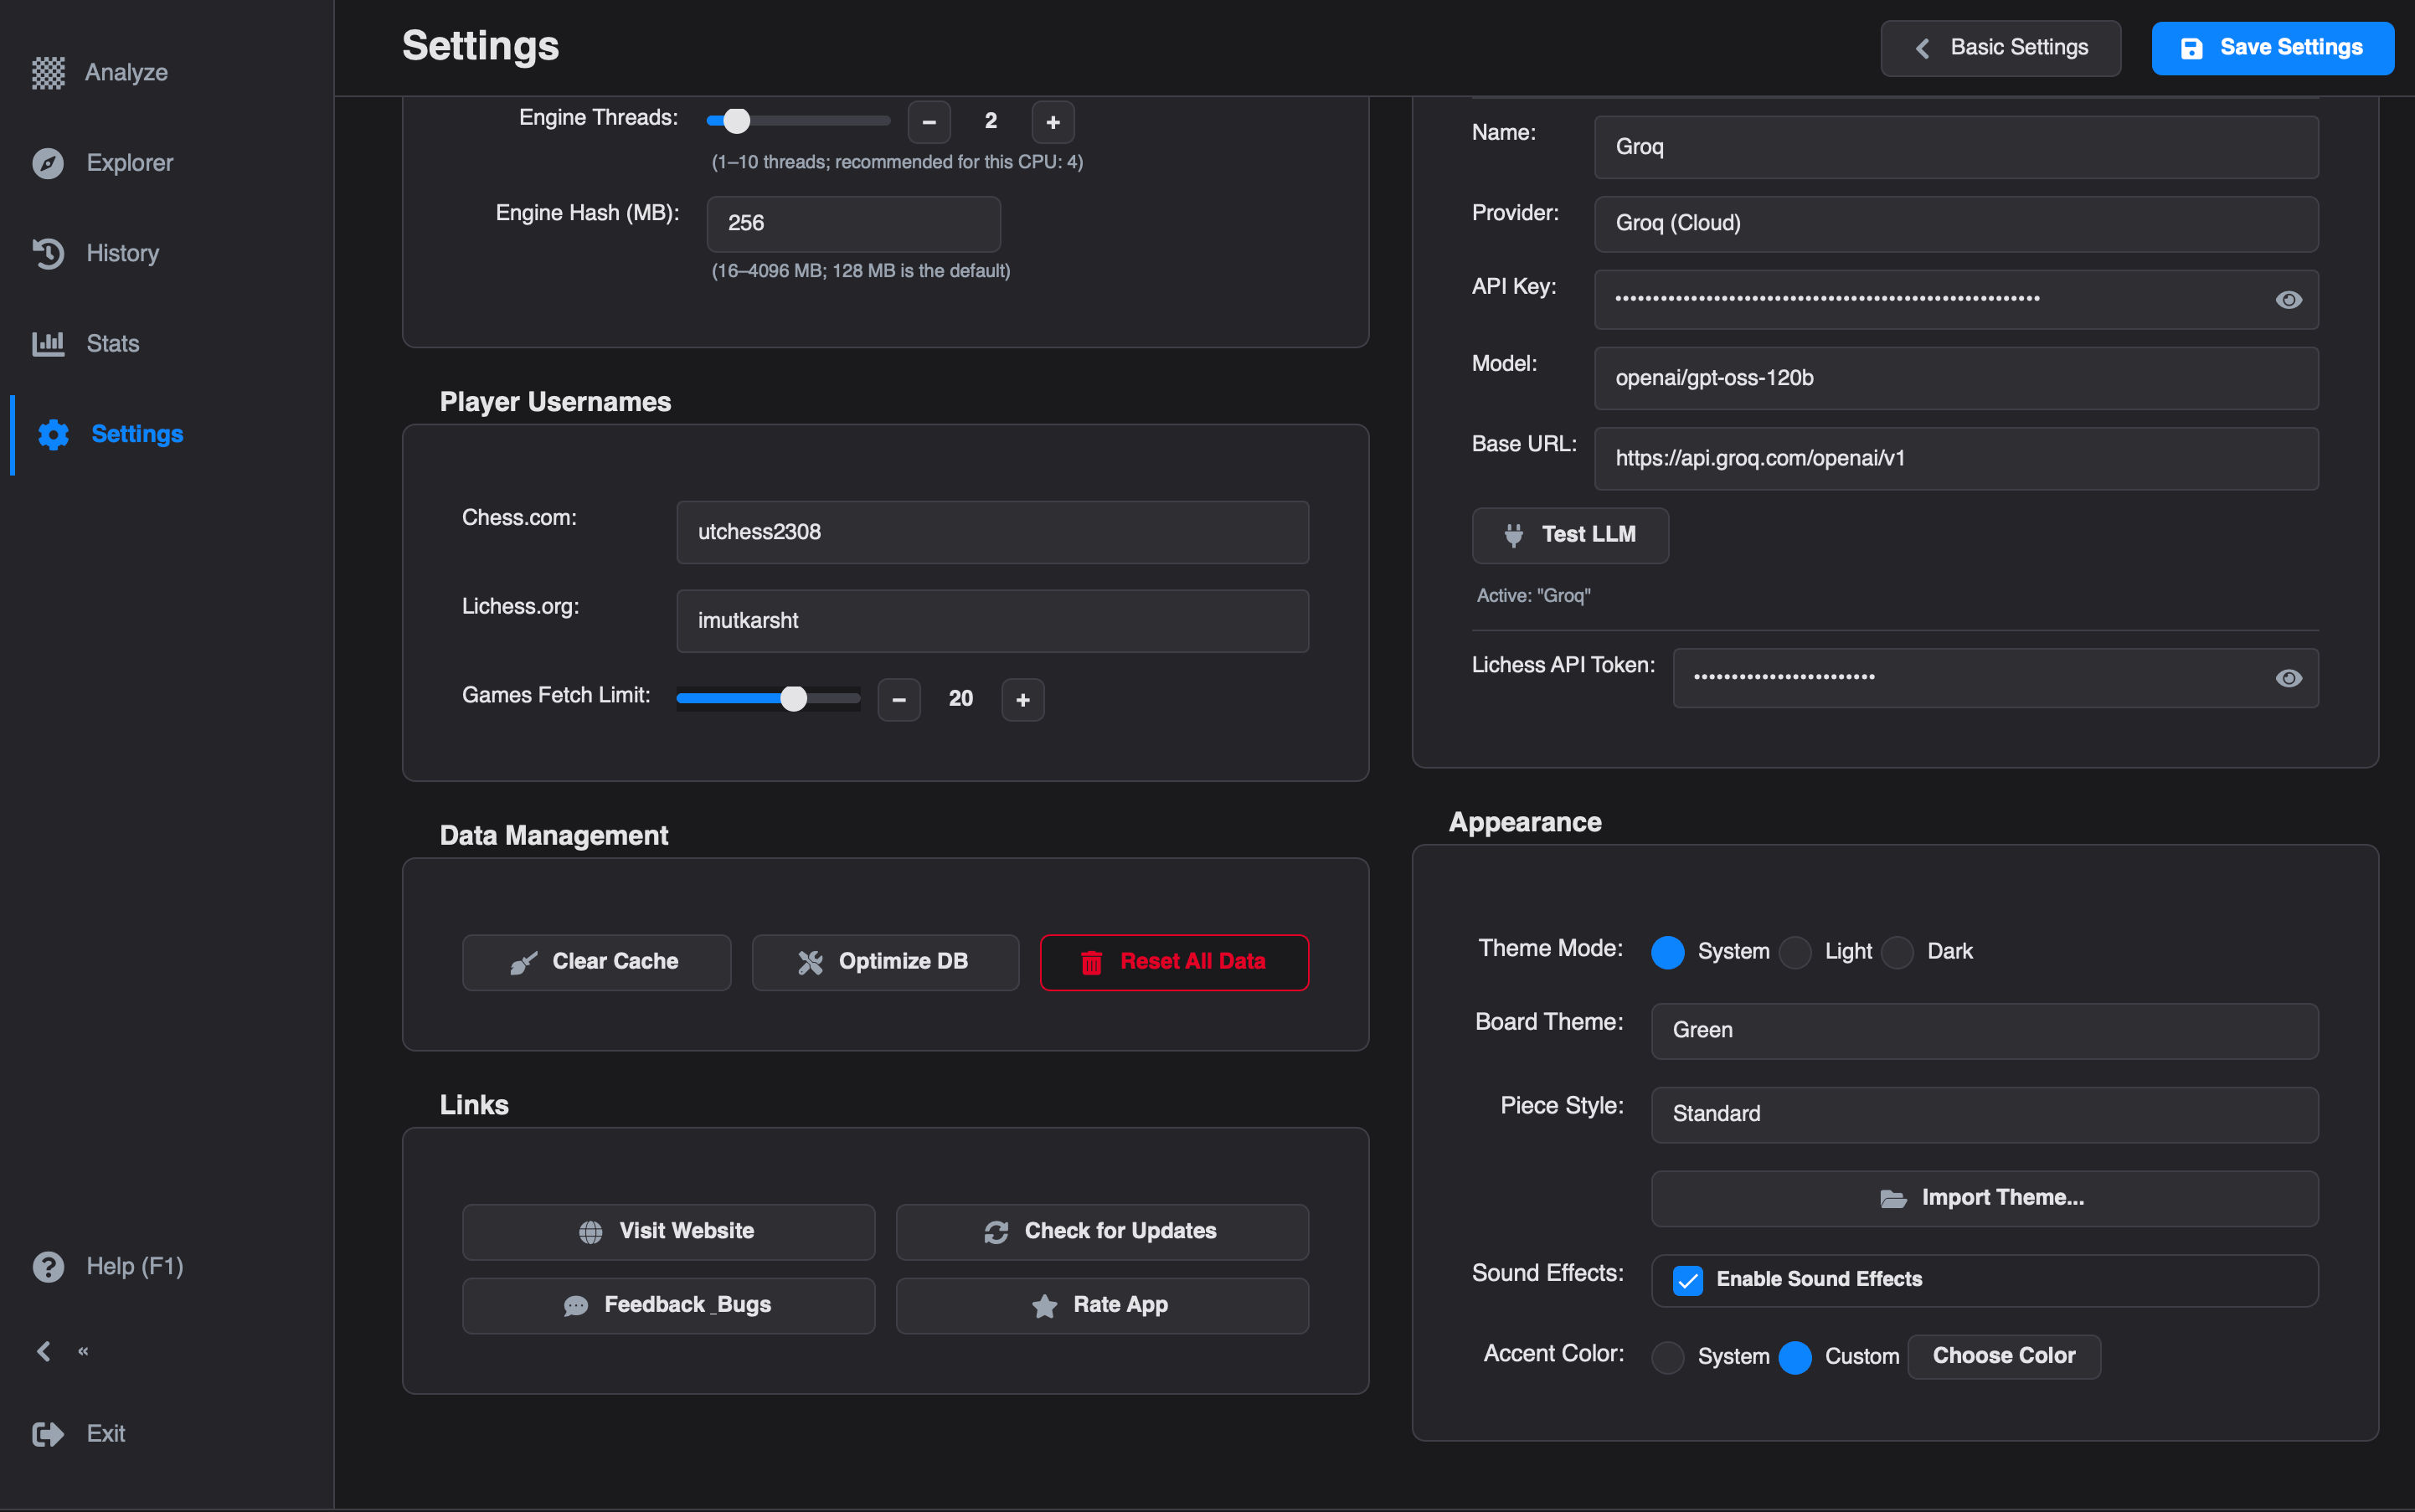2415x1512 pixels.
Task: Click the broom icon on Clear Cache
Action: (523, 962)
